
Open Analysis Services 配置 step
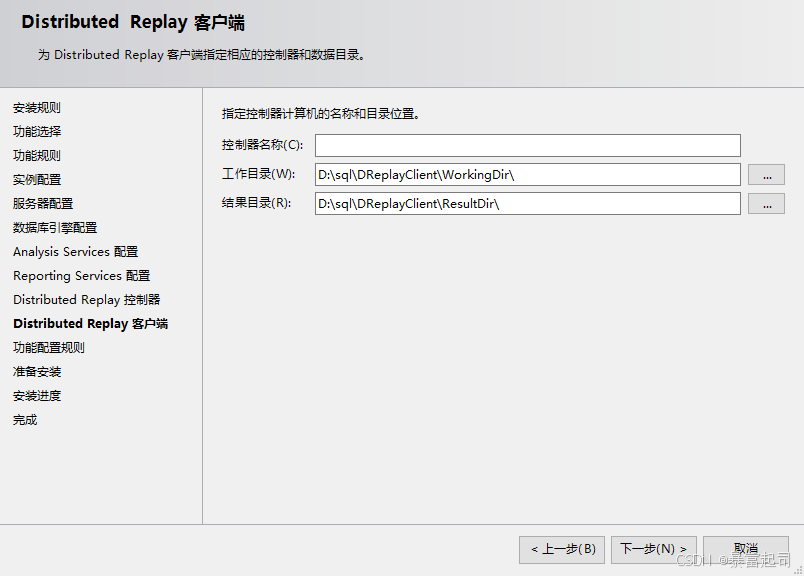[x=75, y=252]
